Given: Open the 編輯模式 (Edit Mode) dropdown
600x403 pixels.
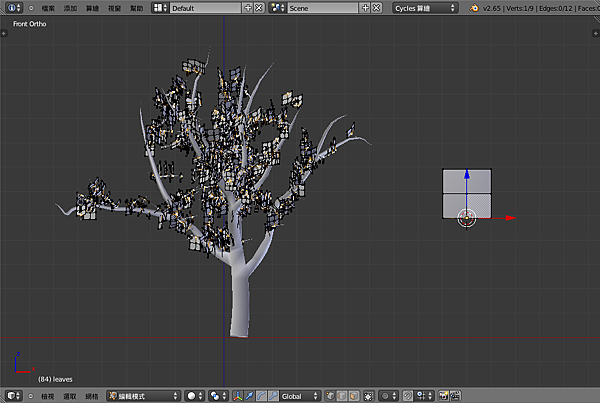Looking at the screenshot, I should coord(143,396).
